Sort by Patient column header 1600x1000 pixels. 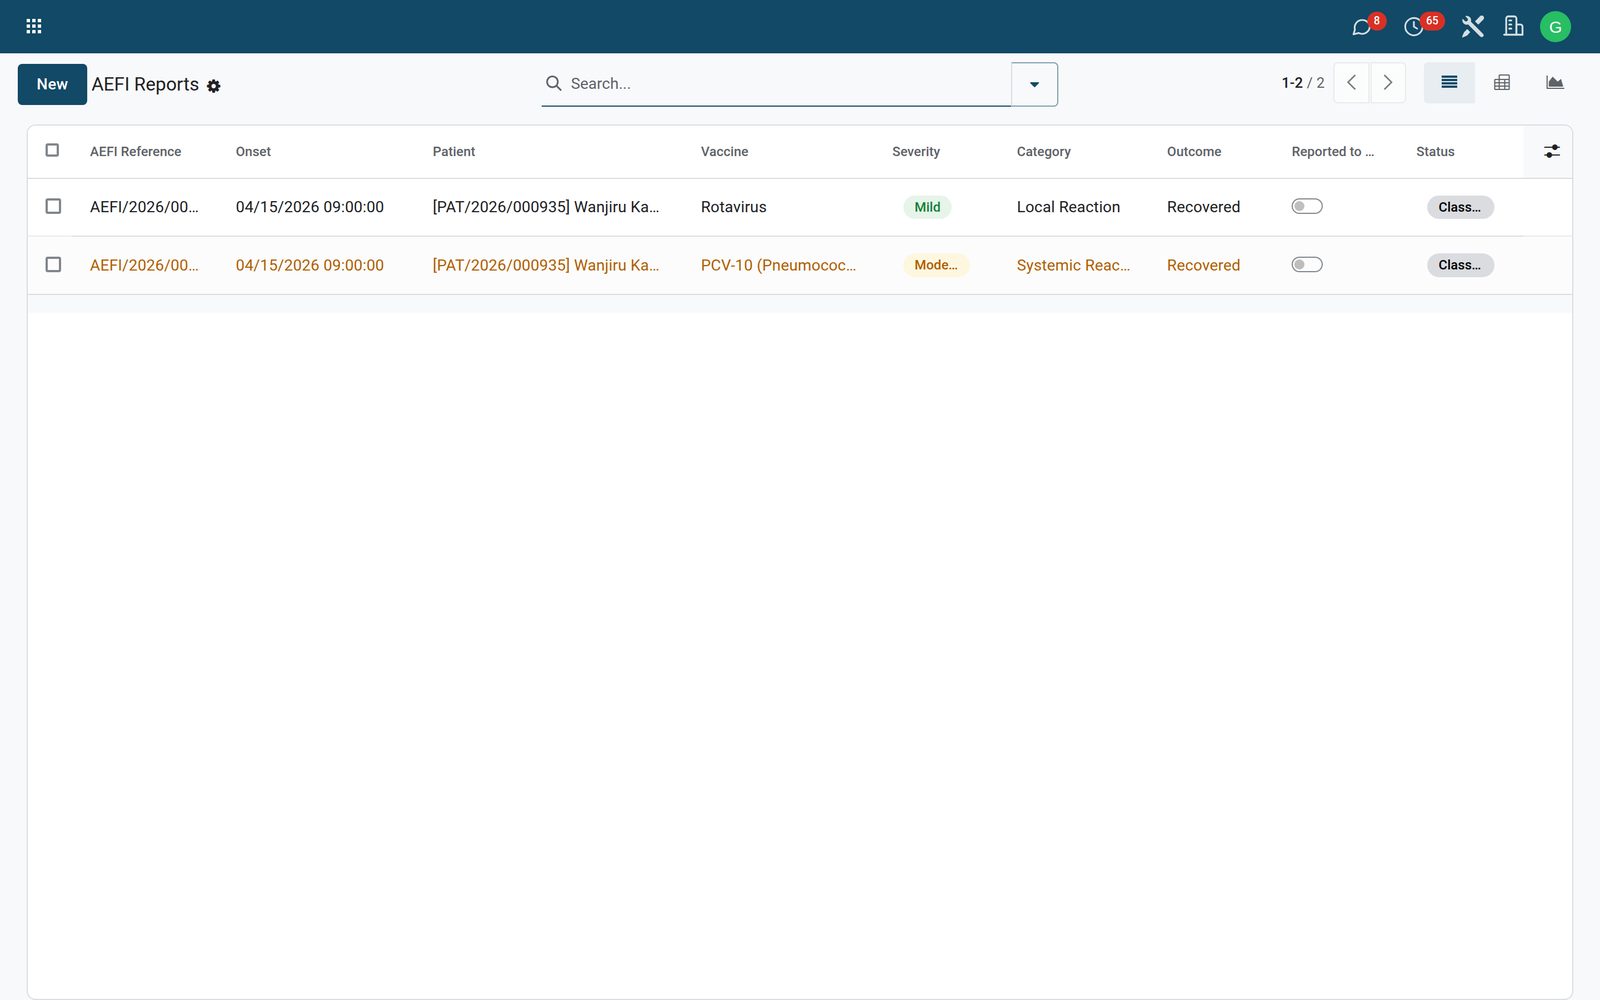(454, 152)
